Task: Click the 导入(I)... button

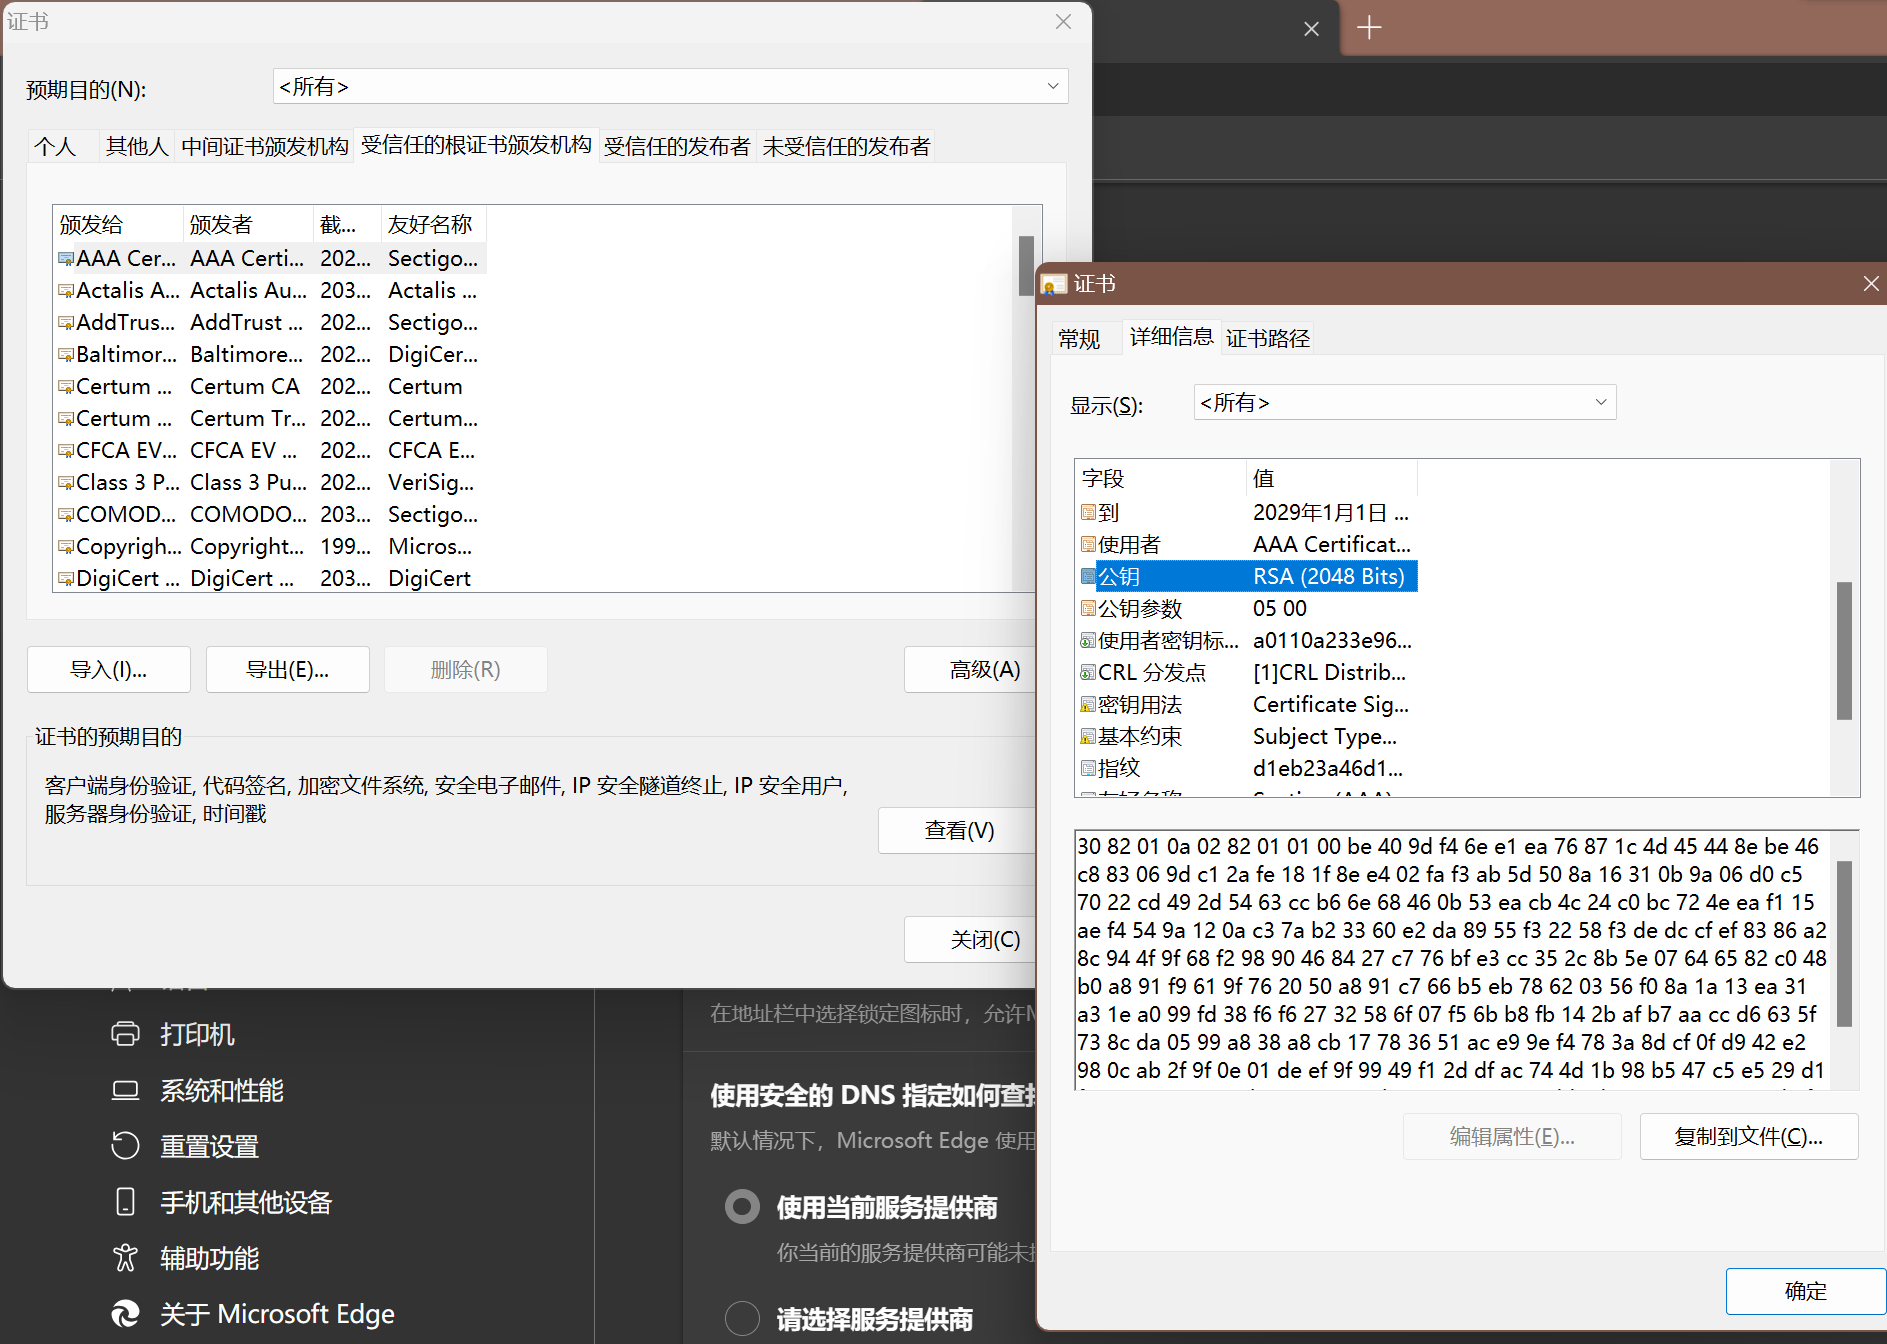Action: (108, 670)
